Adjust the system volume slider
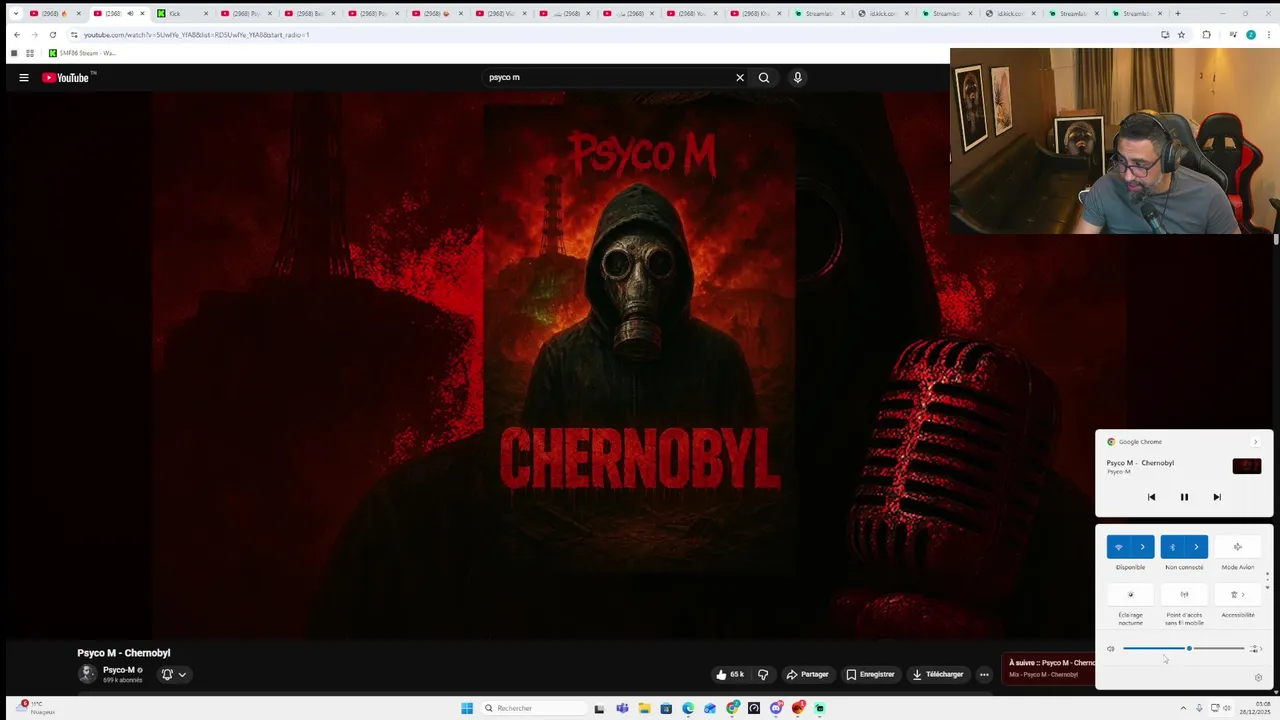The height and width of the screenshot is (720, 1280). 1183,649
